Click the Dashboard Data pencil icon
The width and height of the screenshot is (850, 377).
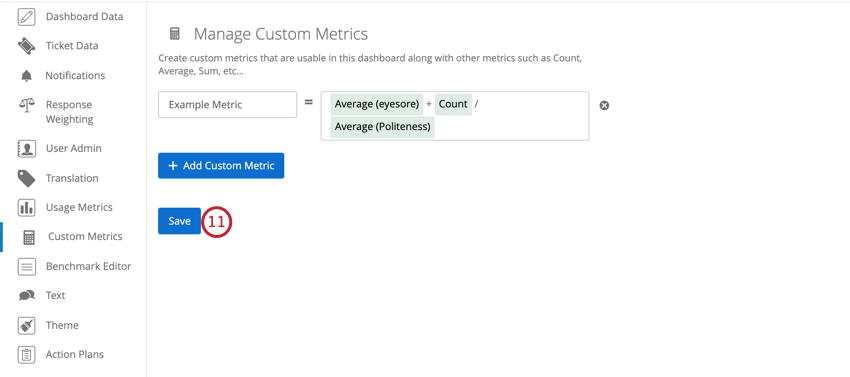pos(27,17)
